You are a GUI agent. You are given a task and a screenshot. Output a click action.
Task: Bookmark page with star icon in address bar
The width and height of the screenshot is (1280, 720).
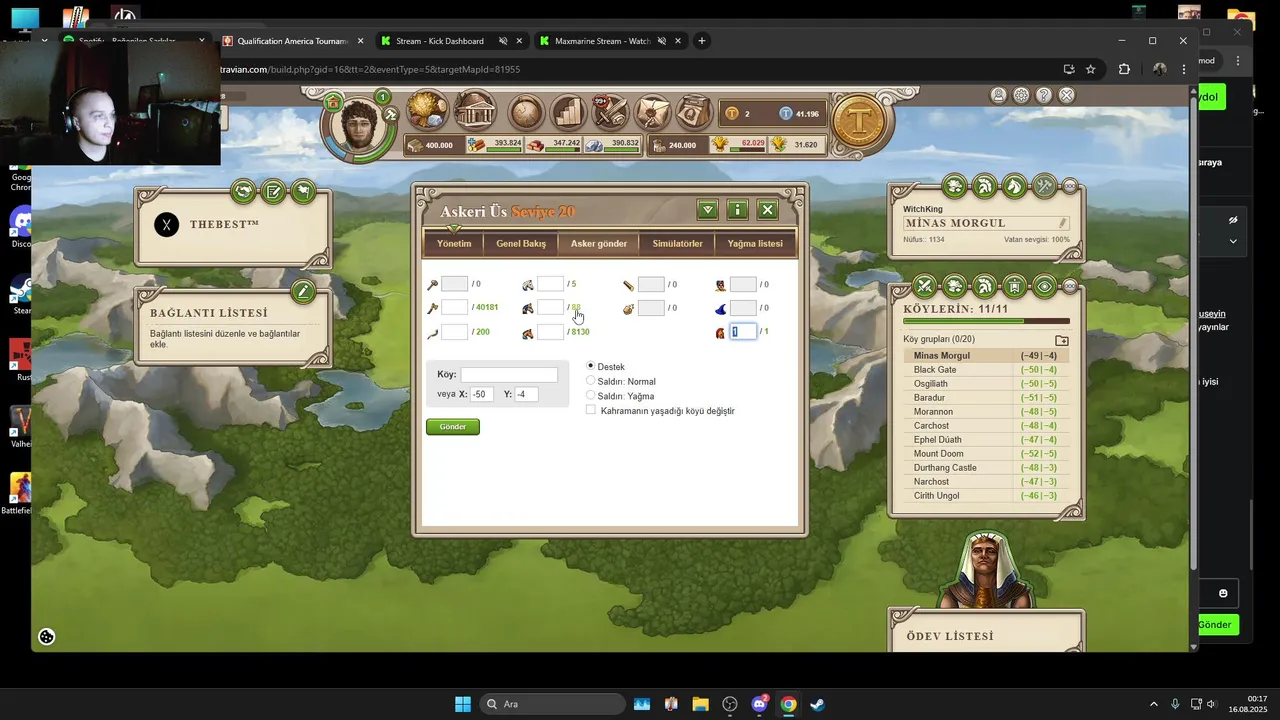(x=1090, y=69)
